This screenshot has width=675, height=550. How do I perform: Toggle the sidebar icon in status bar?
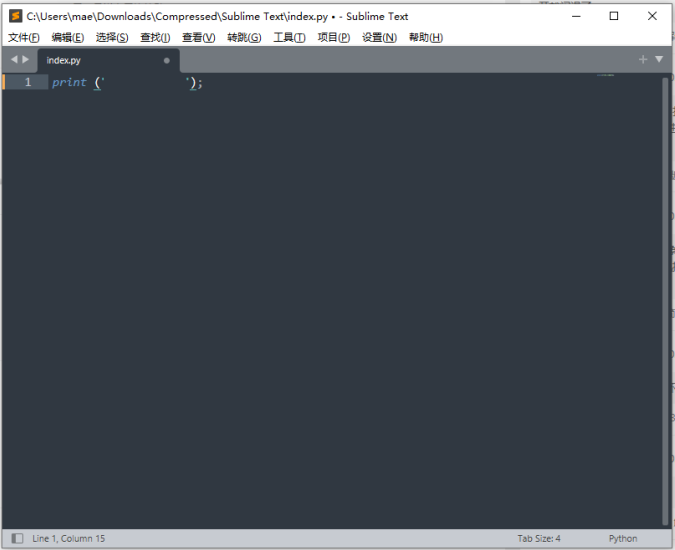tap(17, 538)
